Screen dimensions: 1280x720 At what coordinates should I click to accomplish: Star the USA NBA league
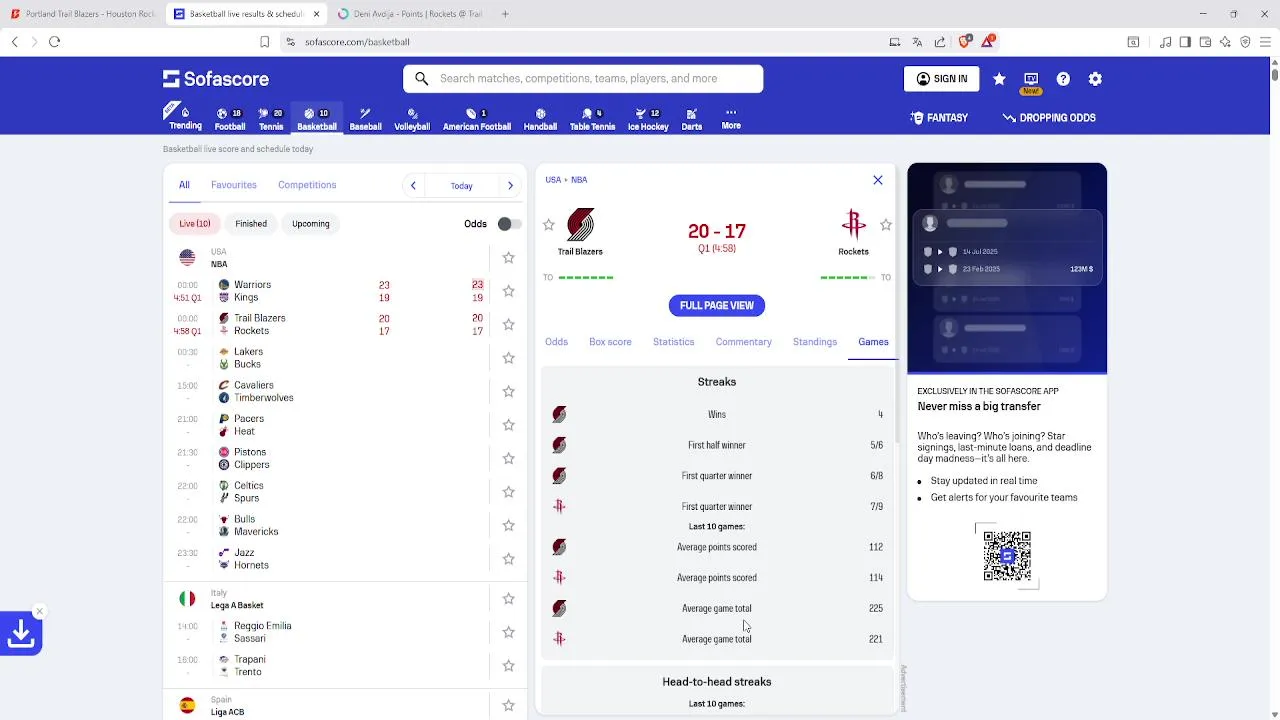508,258
